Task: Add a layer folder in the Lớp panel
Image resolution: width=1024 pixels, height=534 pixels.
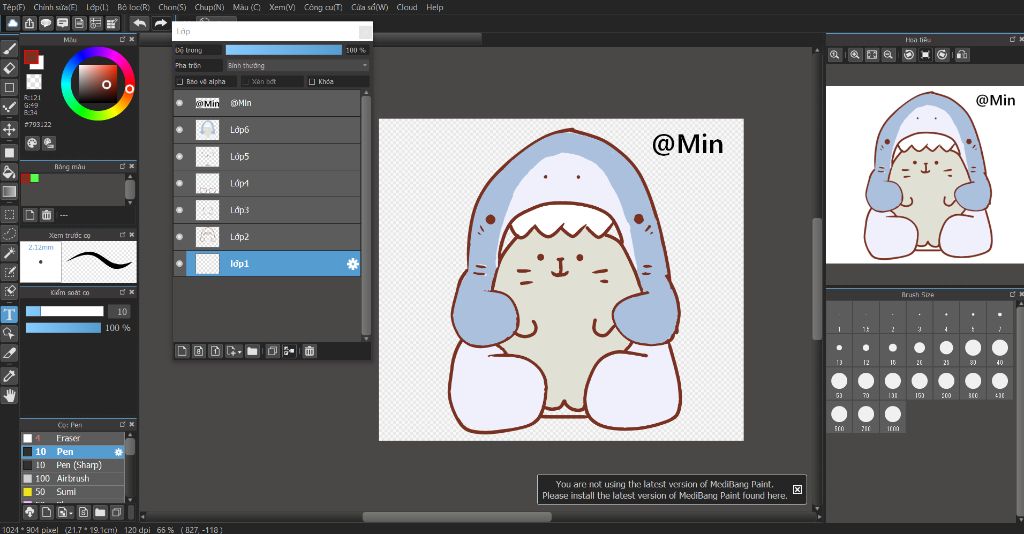Action: pos(252,351)
